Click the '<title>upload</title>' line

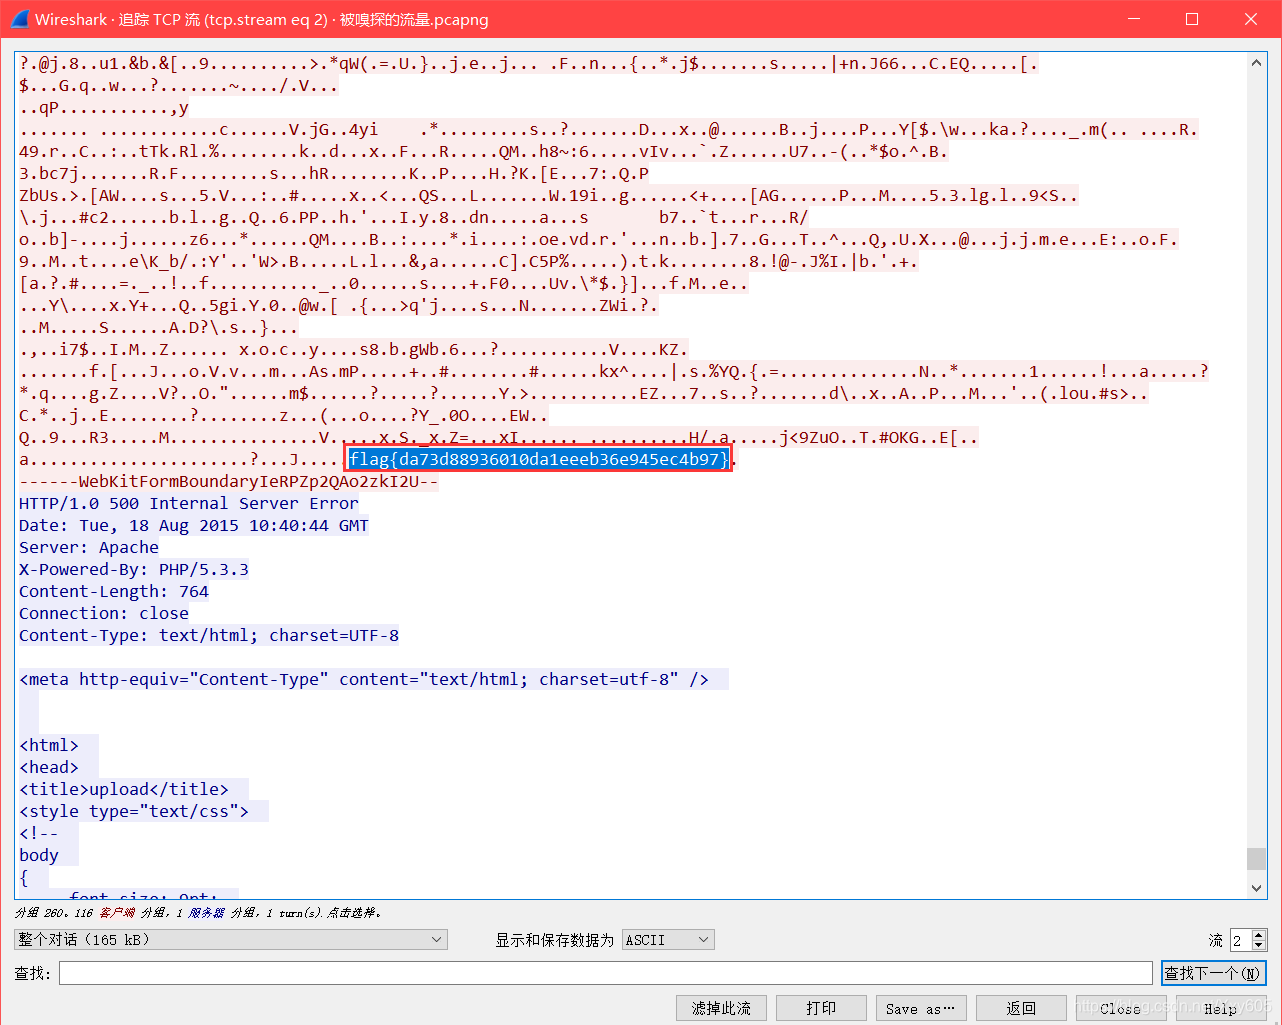tap(124, 789)
